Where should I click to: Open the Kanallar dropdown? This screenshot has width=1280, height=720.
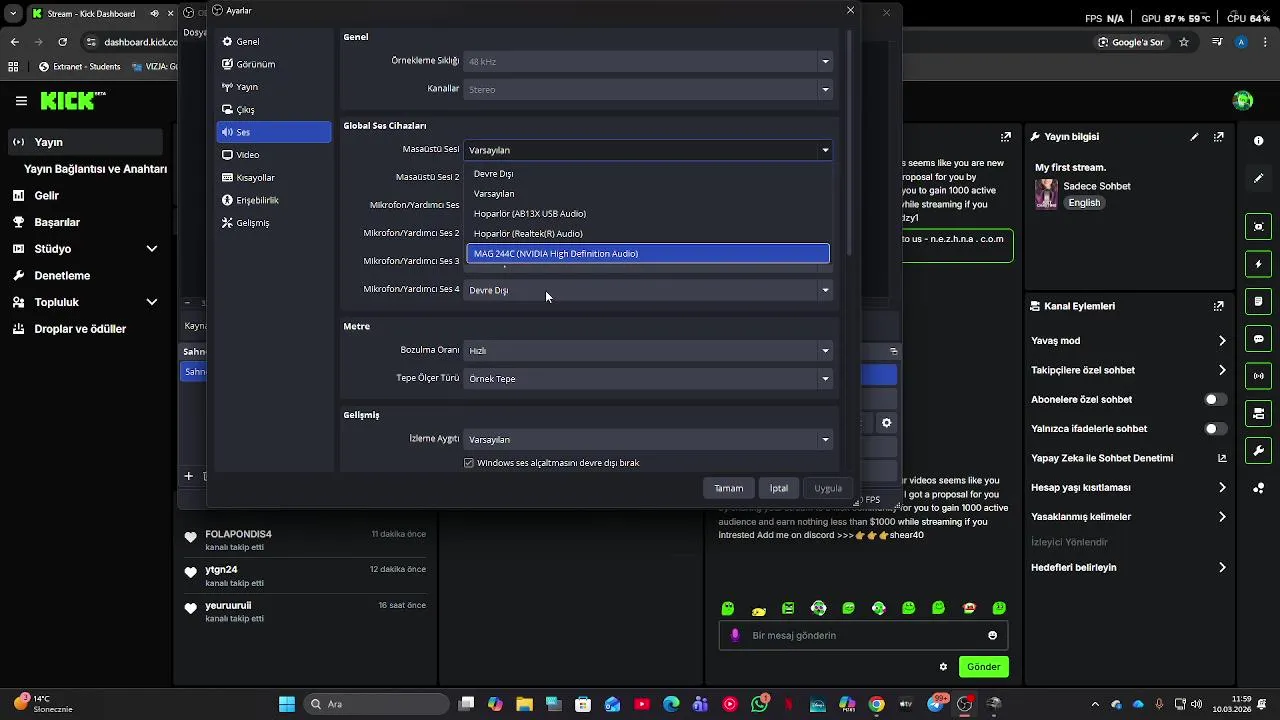[x=648, y=89]
